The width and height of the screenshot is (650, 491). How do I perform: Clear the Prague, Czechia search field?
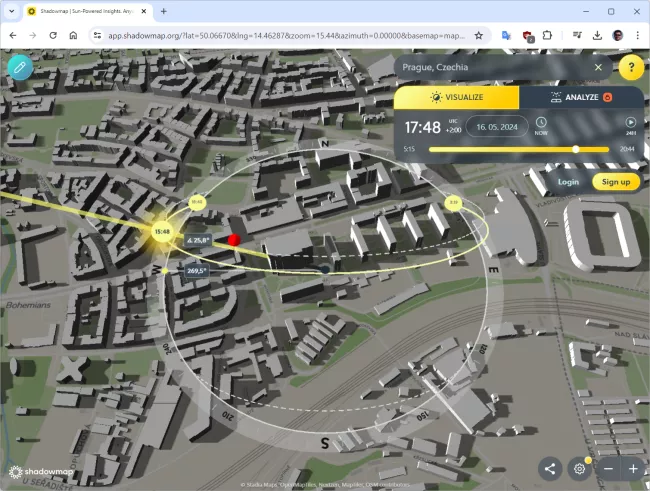click(598, 67)
